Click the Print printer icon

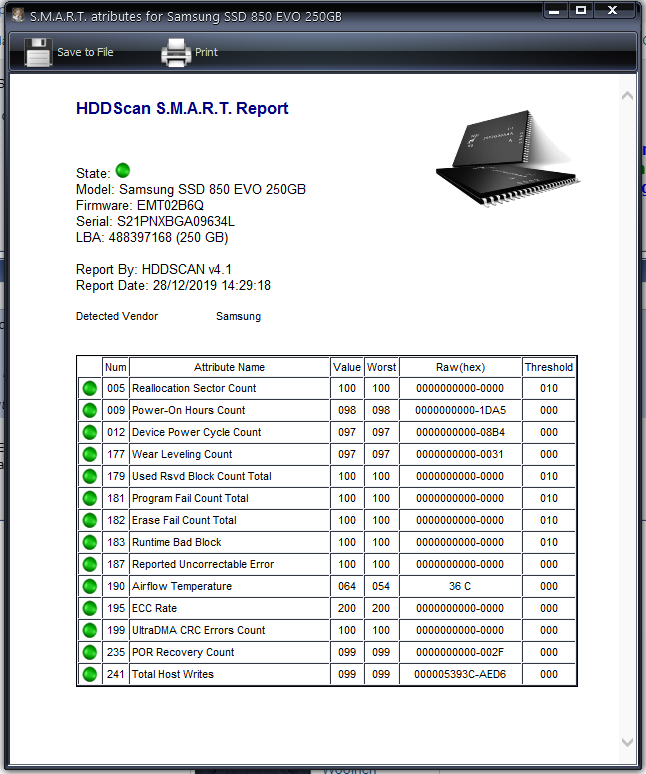176,52
